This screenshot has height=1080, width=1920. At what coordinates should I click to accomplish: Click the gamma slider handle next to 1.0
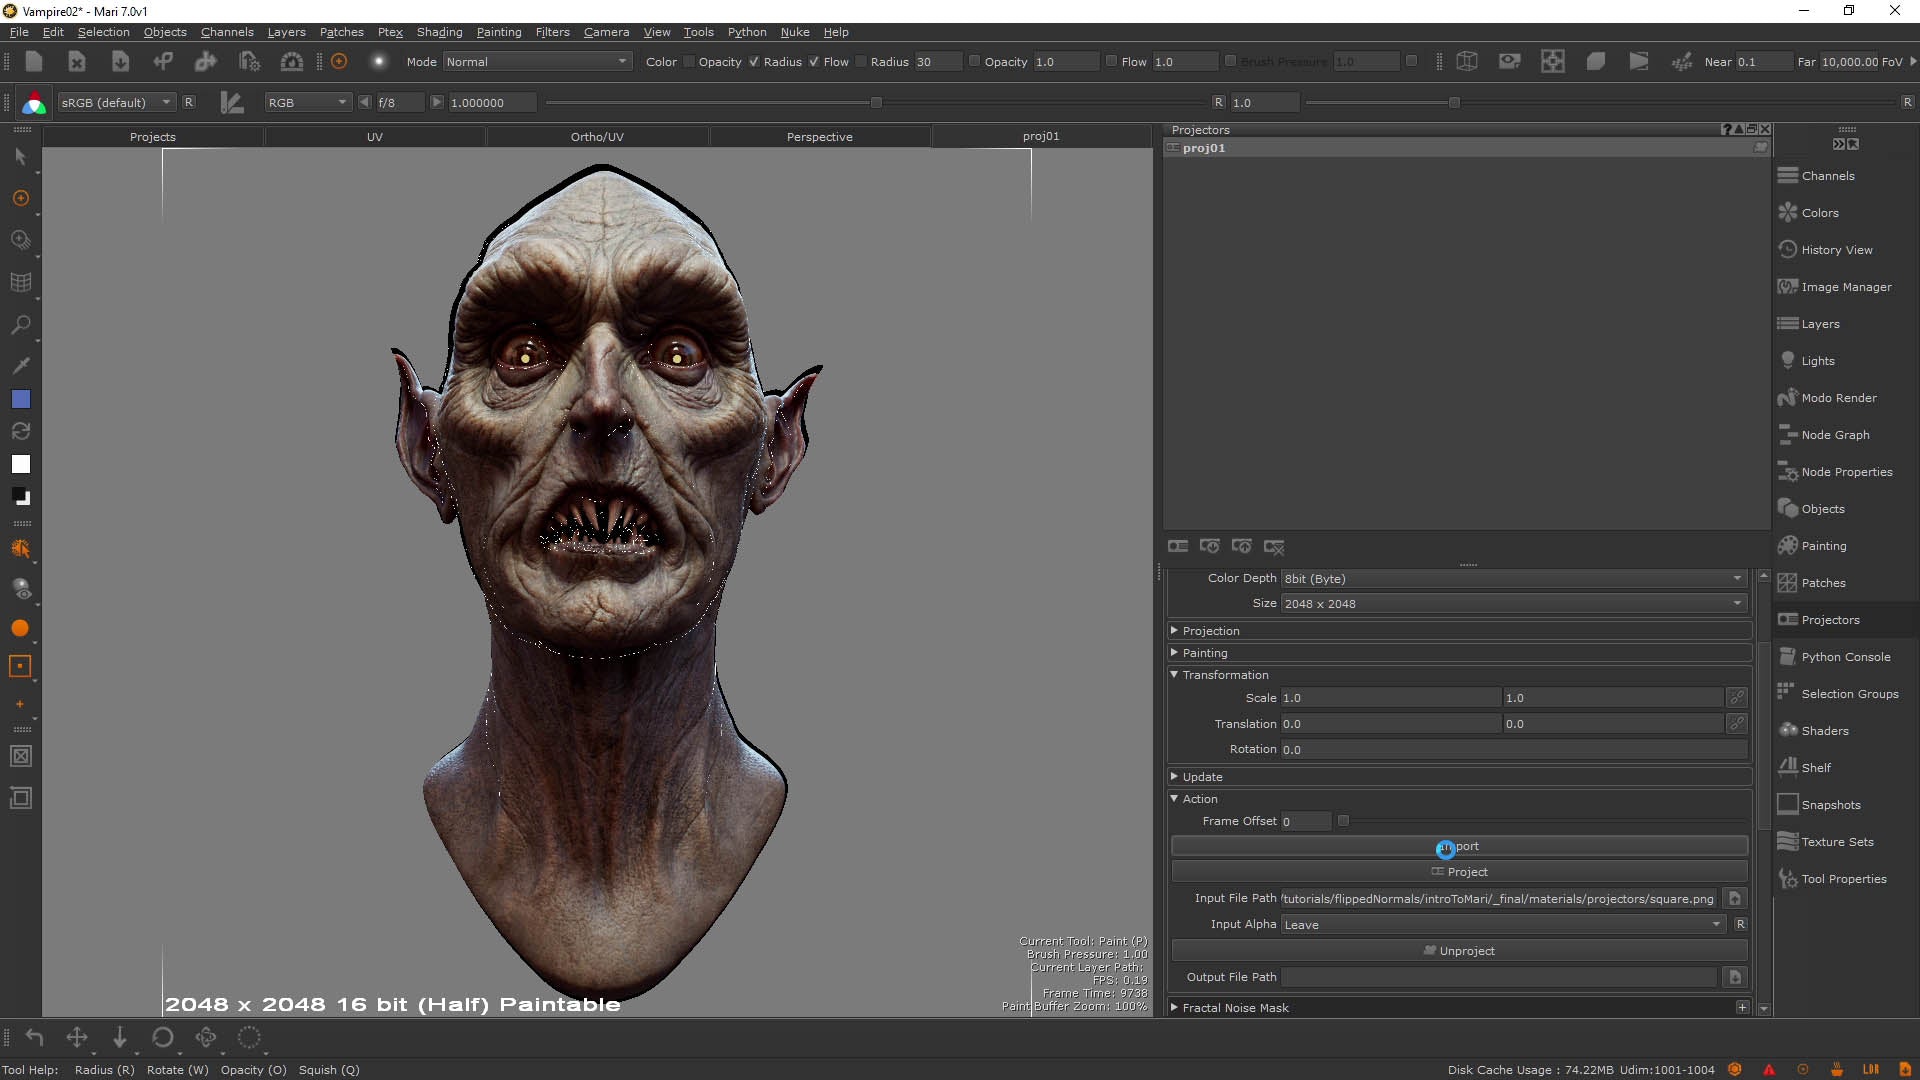coord(1454,103)
